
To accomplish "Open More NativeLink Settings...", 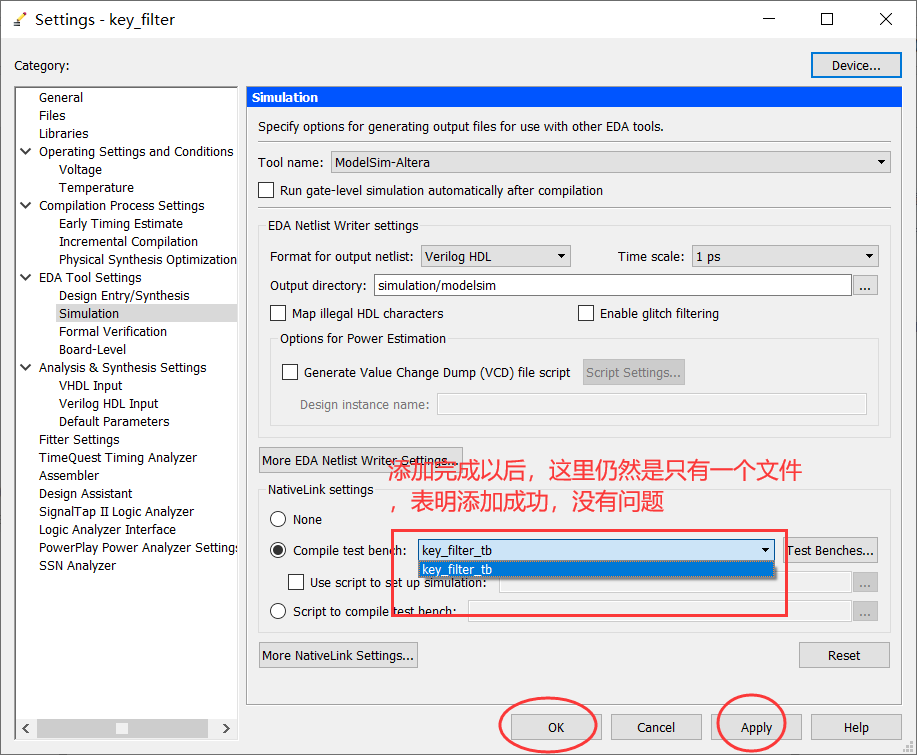I will click(338, 656).
